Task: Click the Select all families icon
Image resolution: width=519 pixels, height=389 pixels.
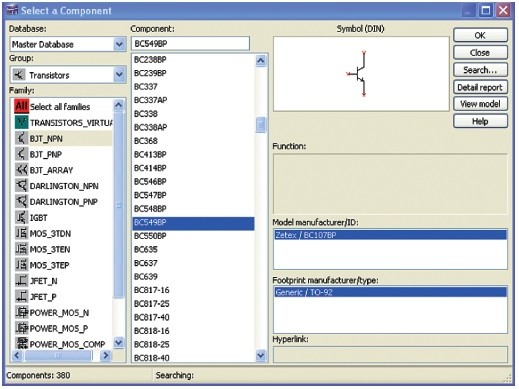Action: point(21,106)
